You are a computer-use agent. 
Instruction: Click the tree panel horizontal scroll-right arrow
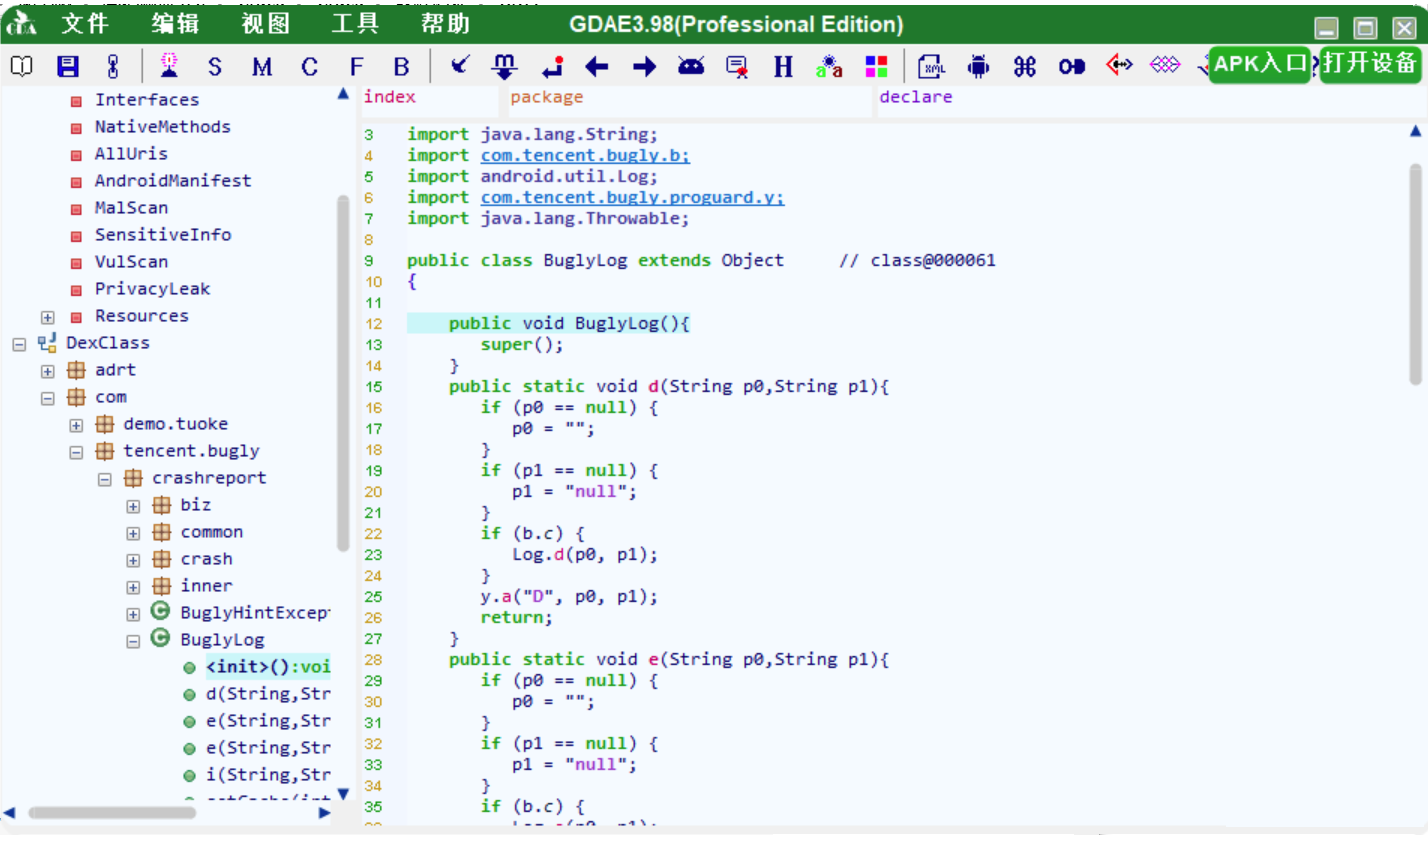(x=324, y=813)
